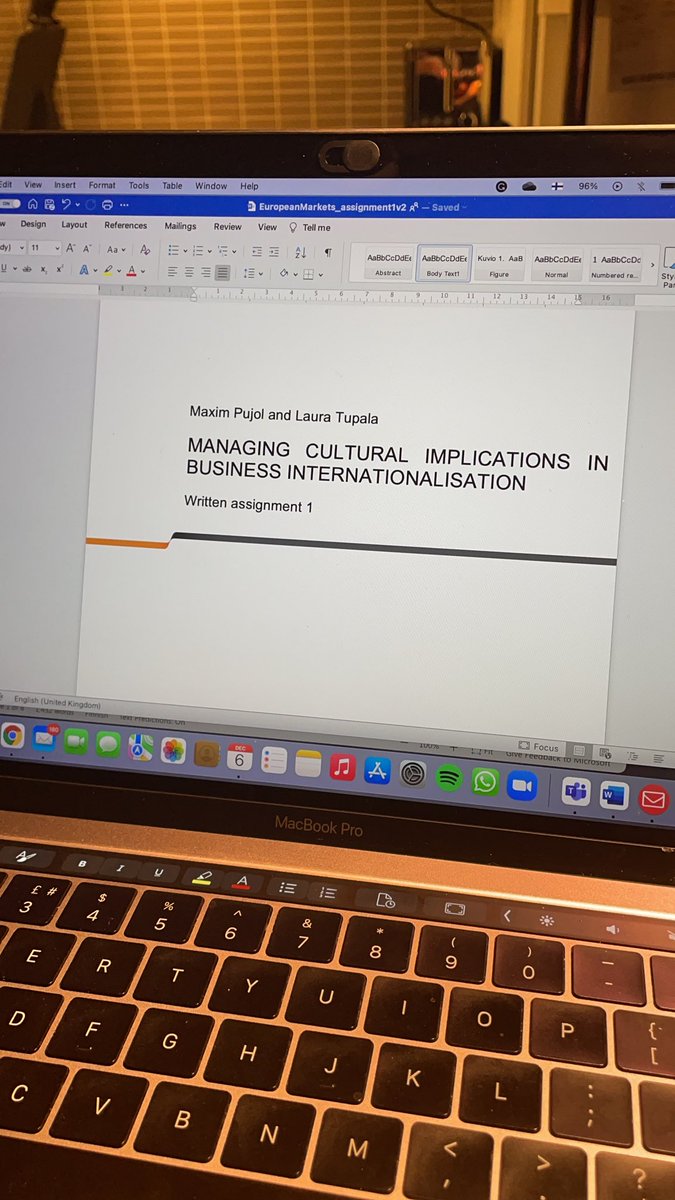Increase paragraph indent
Viewport: 675px width, 1200px height.
(274, 251)
